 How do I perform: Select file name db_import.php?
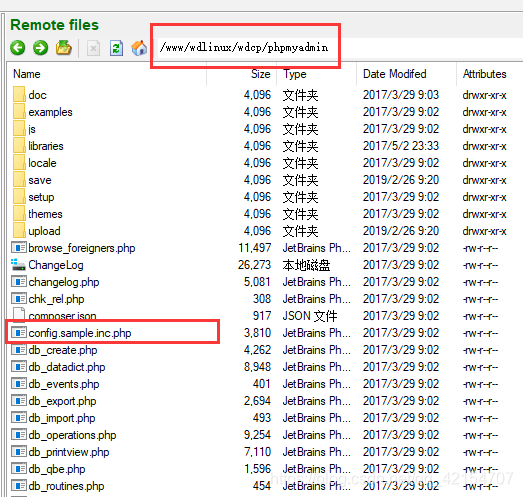(x=62, y=418)
